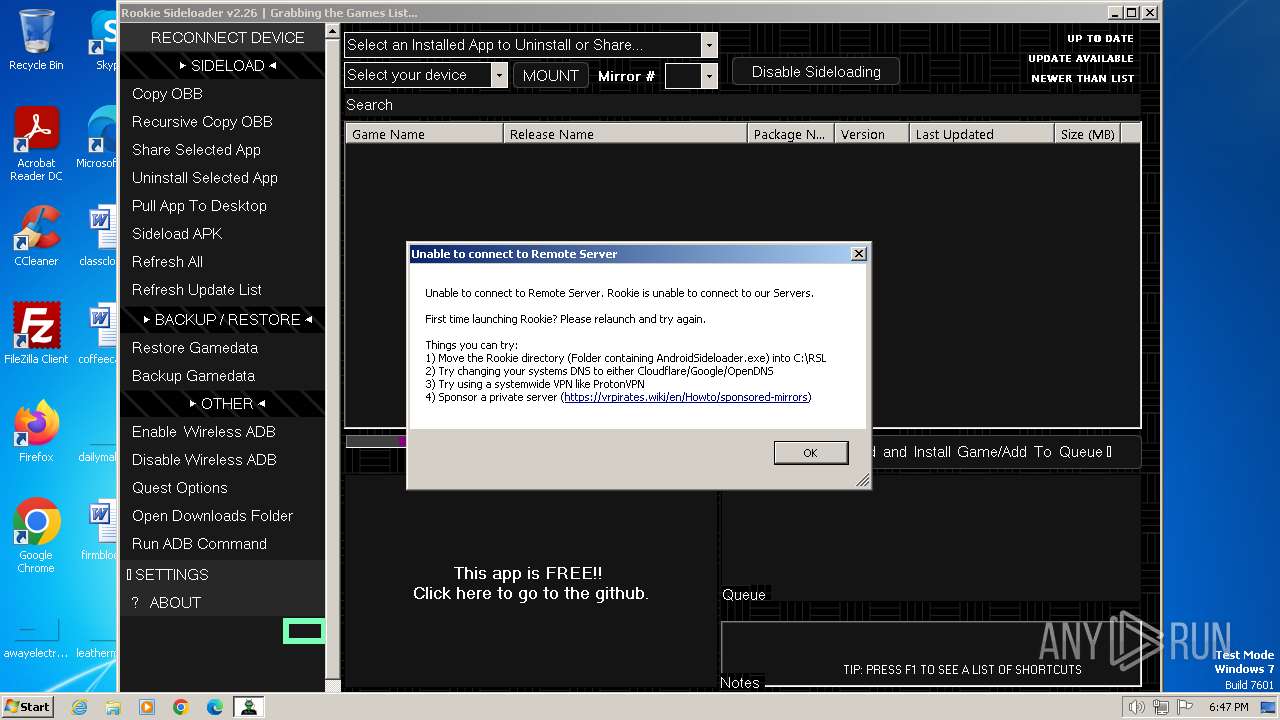Sort by Game Name column header

pyautogui.click(x=424, y=134)
